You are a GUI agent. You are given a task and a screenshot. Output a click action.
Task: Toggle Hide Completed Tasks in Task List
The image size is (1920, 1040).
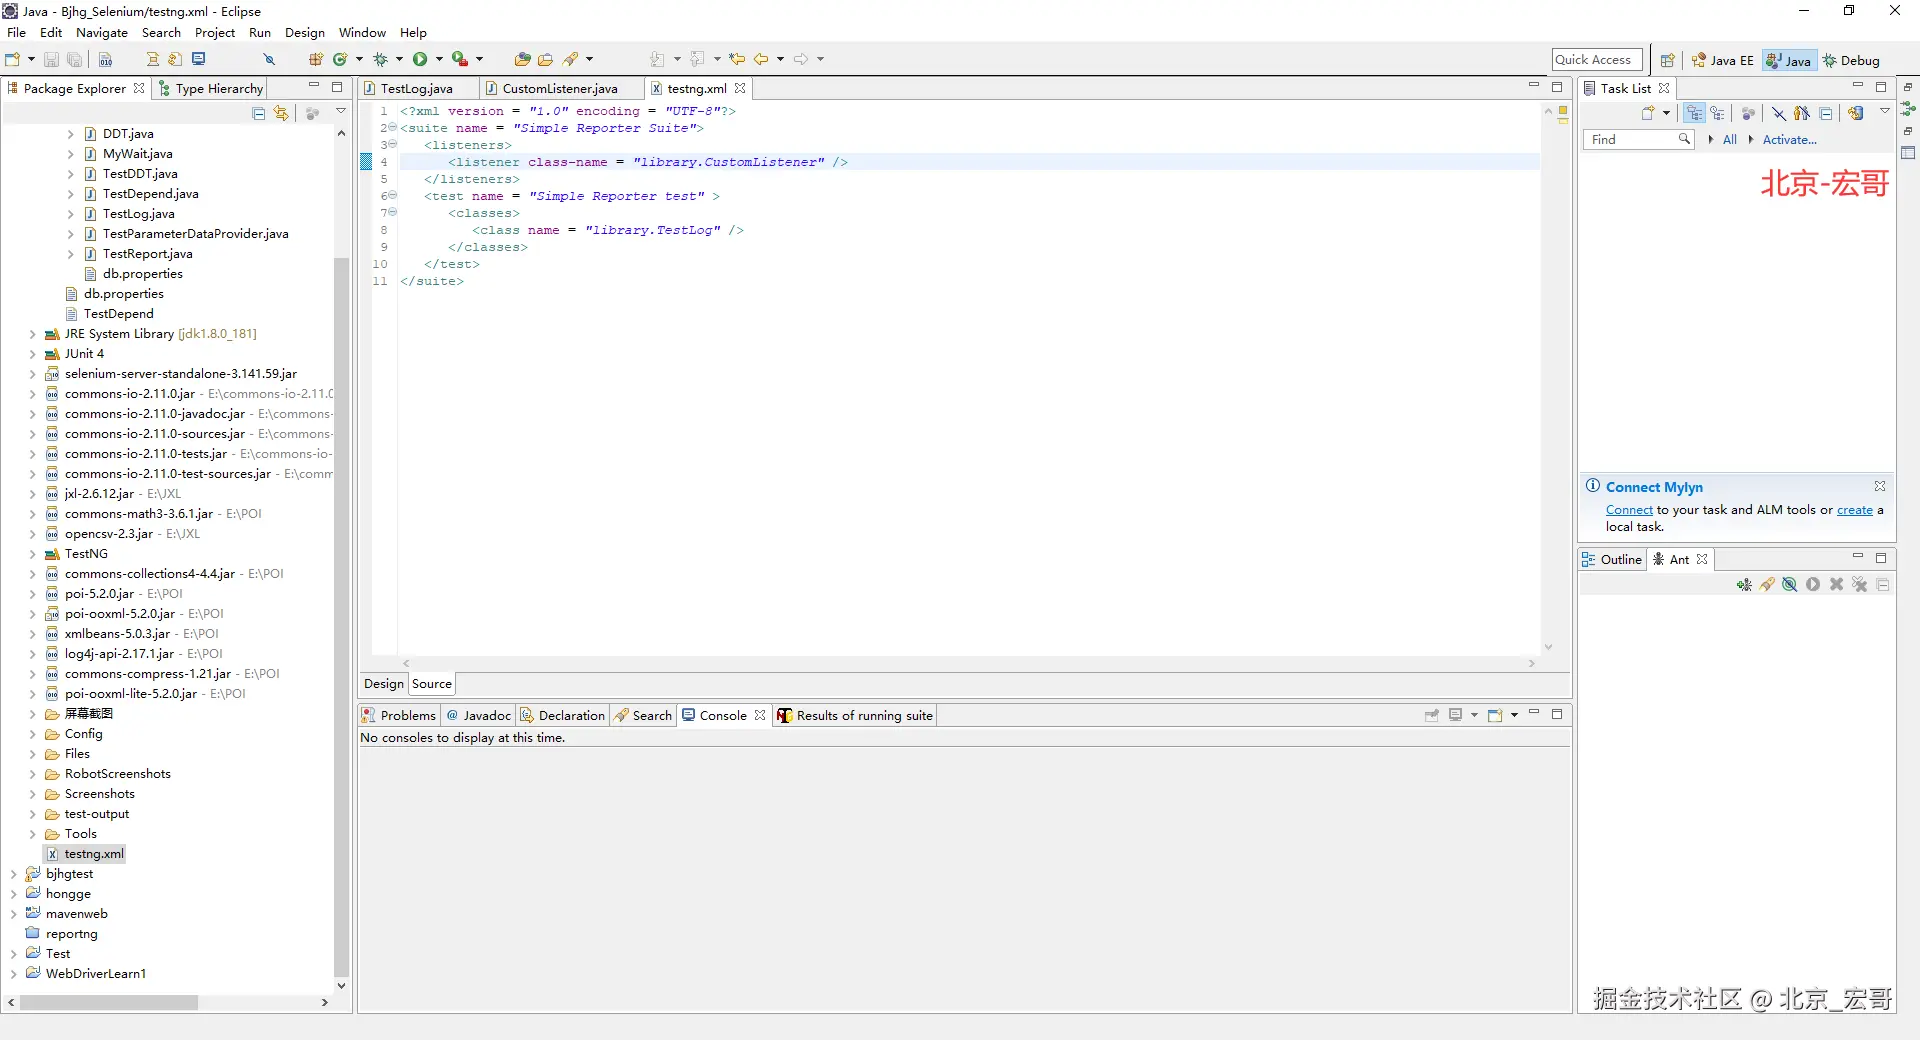coord(1778,113)
